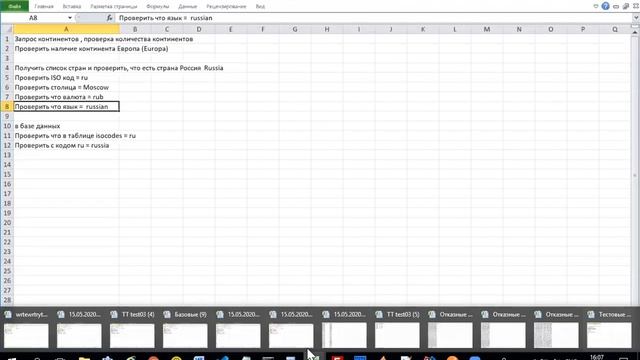Image resolution: width=640 pixels, height=360 pixels.
Task: Select column A header
Action: coord(67,29)
